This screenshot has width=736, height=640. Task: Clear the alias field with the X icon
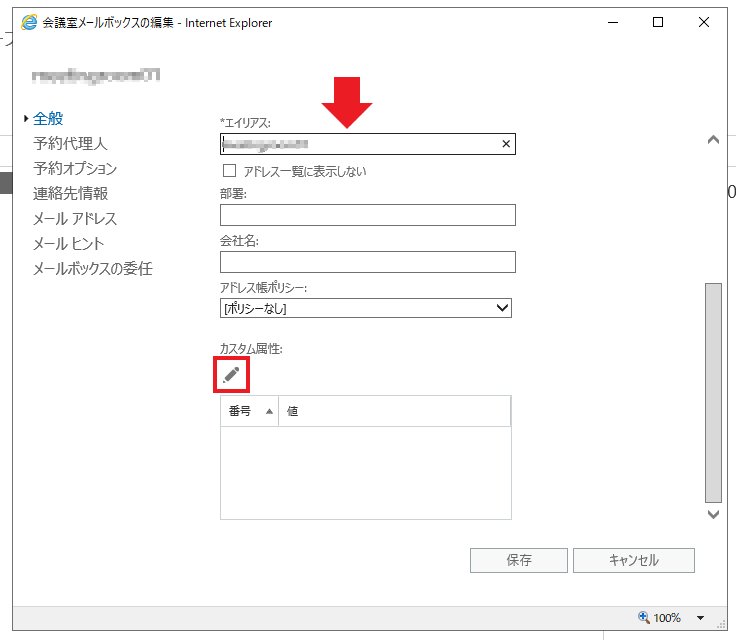[x=506, y=144]
